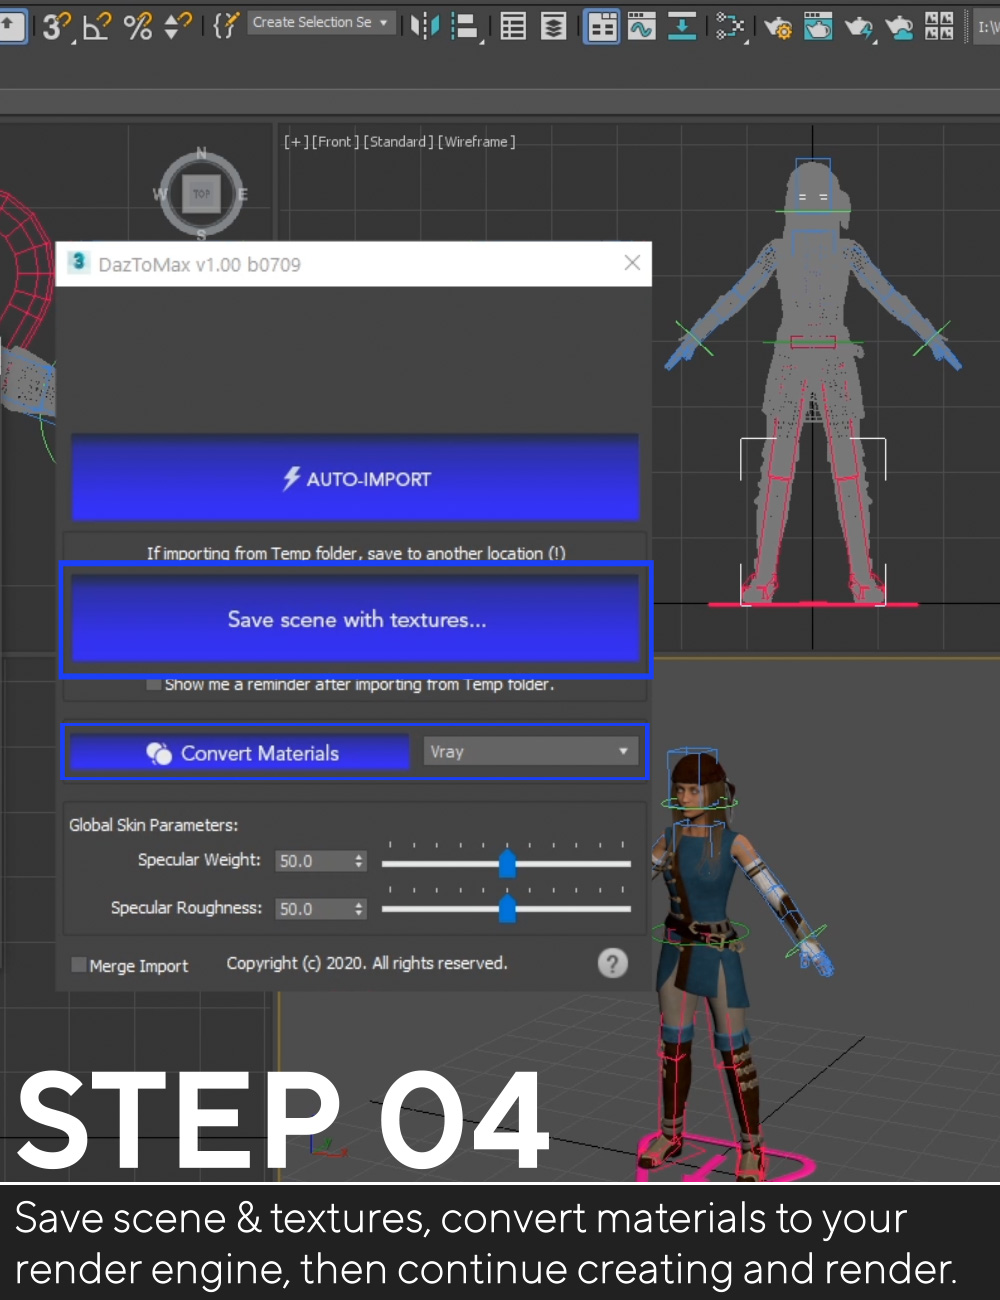The image size is (1000, 1300).
Task: Click Save scene with textures button
Action: tap(355, 619)
